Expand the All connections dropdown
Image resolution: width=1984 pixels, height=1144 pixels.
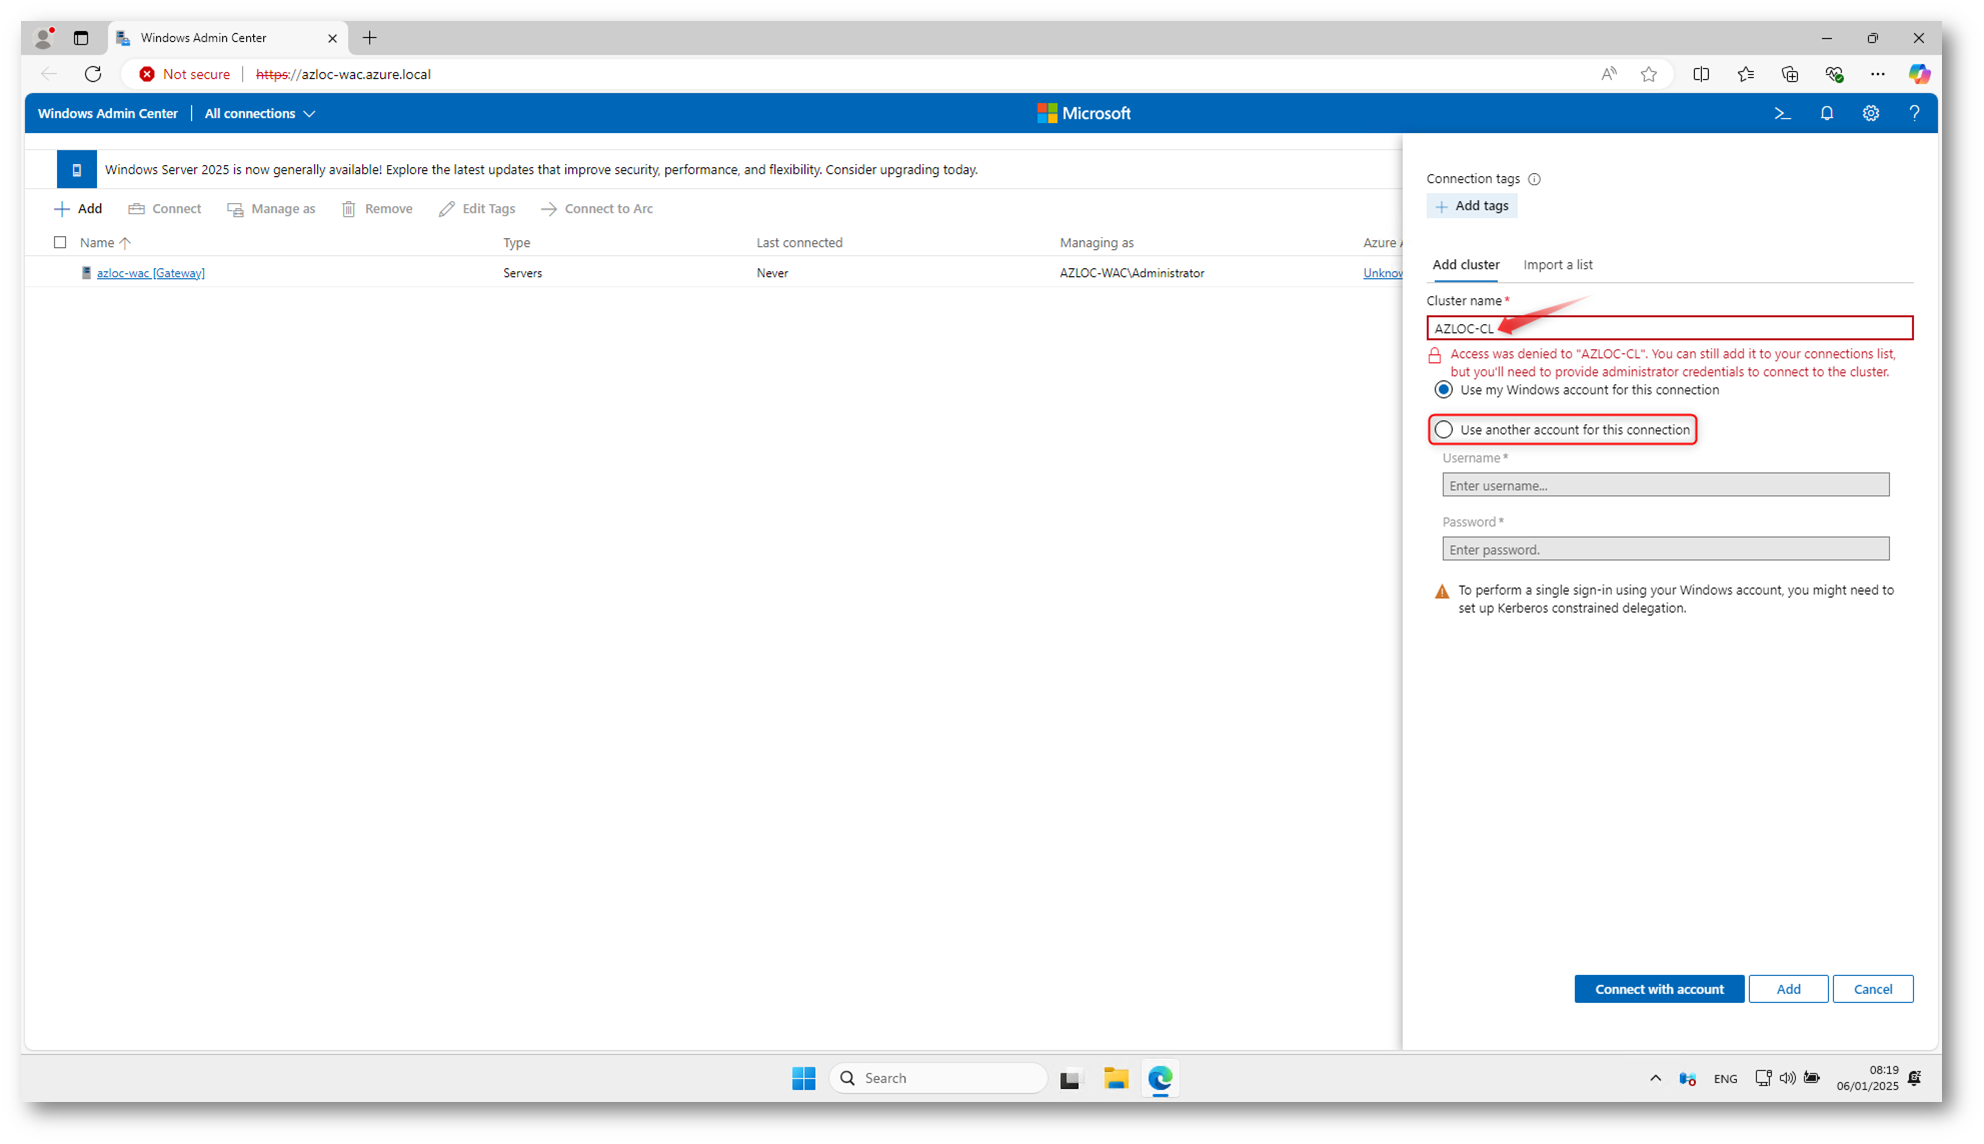click(260, 114)
